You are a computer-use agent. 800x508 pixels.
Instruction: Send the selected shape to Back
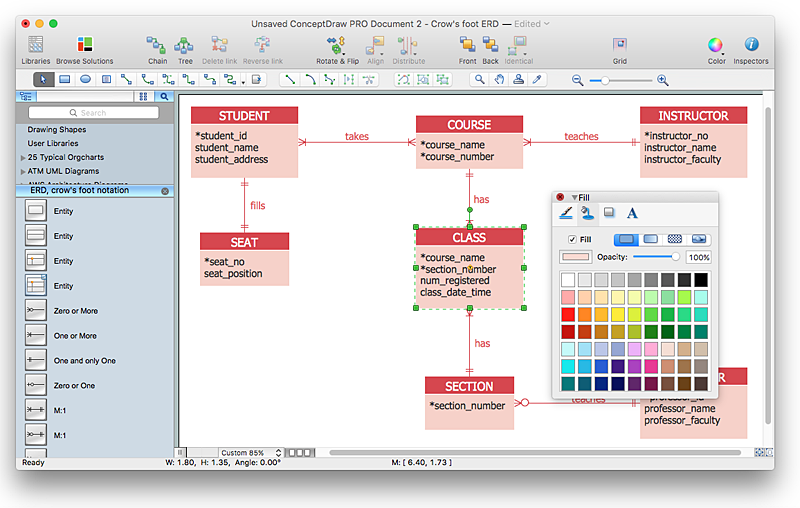point(490,45)
